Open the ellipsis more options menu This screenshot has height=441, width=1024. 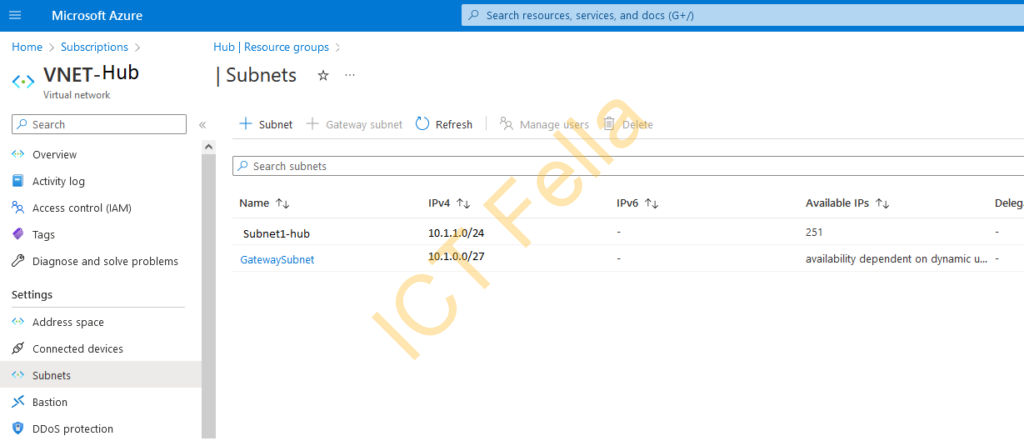(350, 75)
